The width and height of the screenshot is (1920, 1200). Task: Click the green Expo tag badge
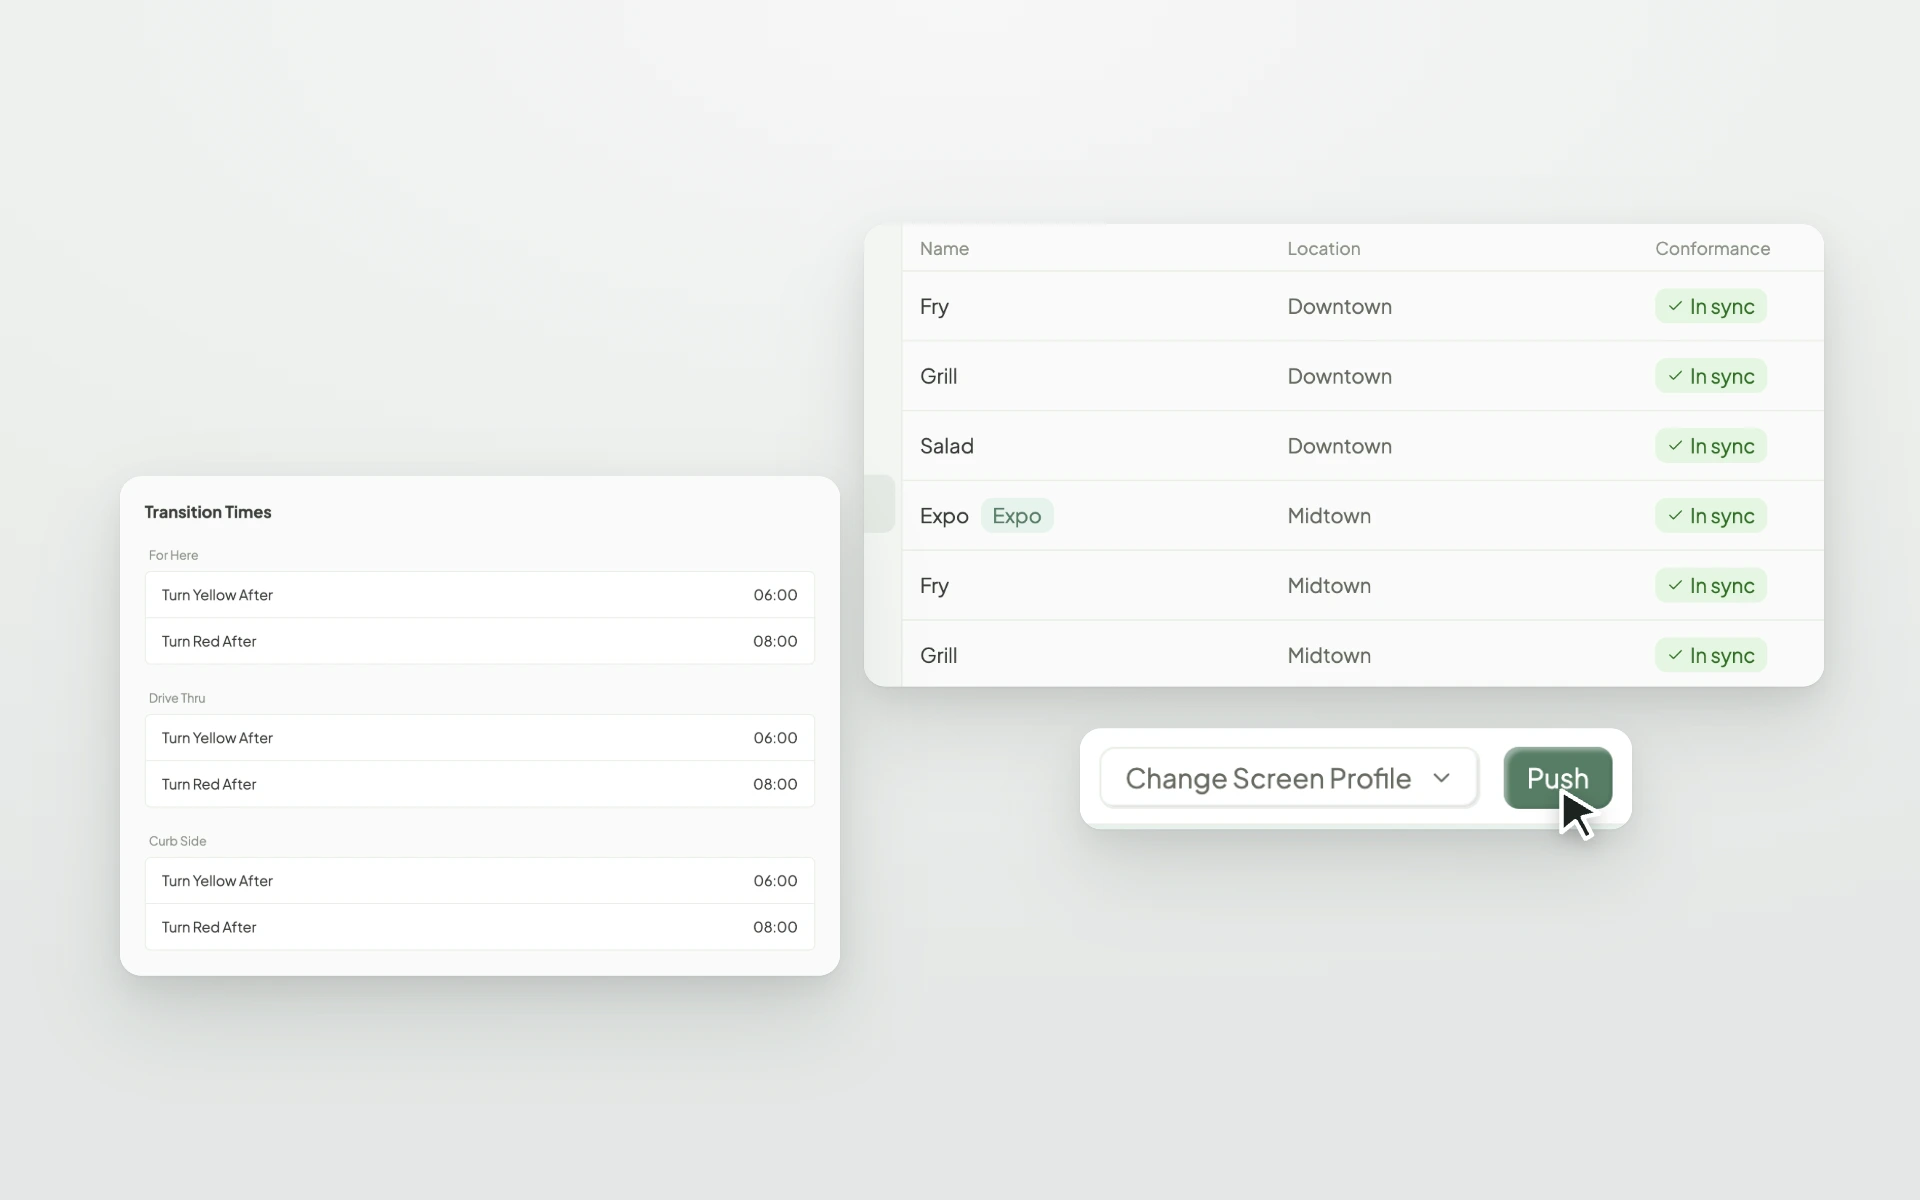click(1017, 516)
